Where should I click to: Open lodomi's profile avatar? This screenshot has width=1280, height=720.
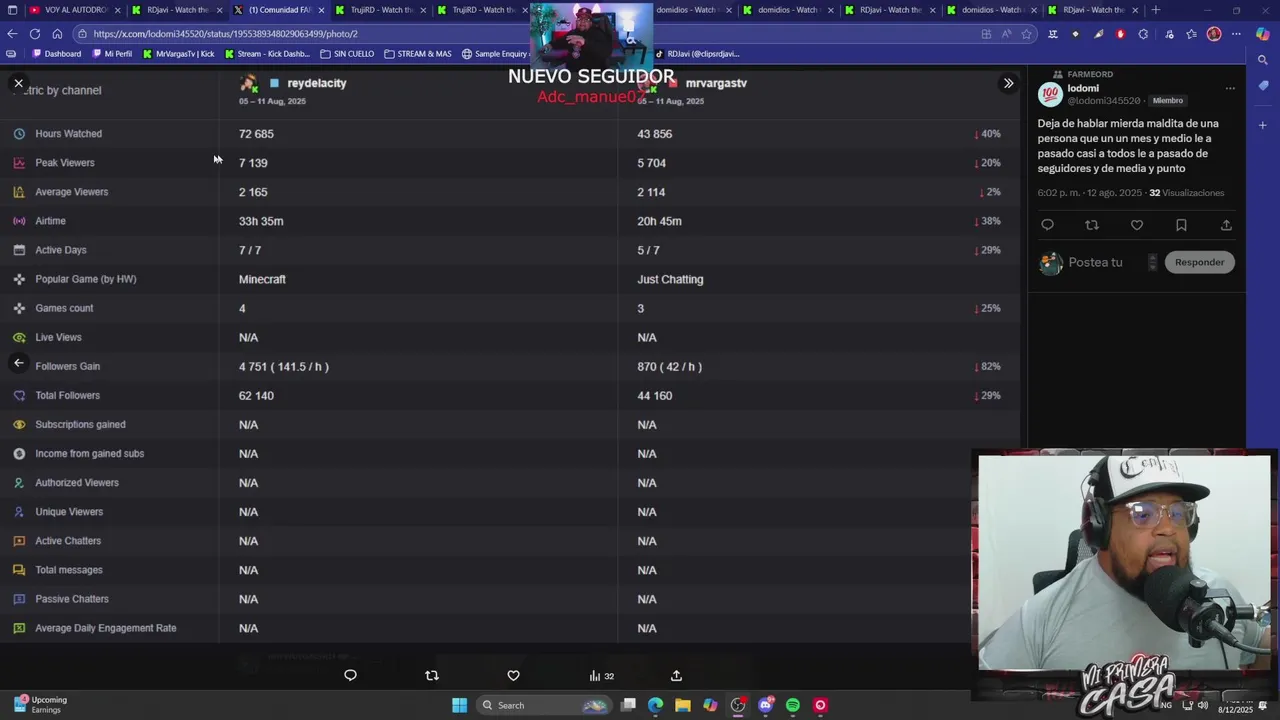(x=1050, y=95)
